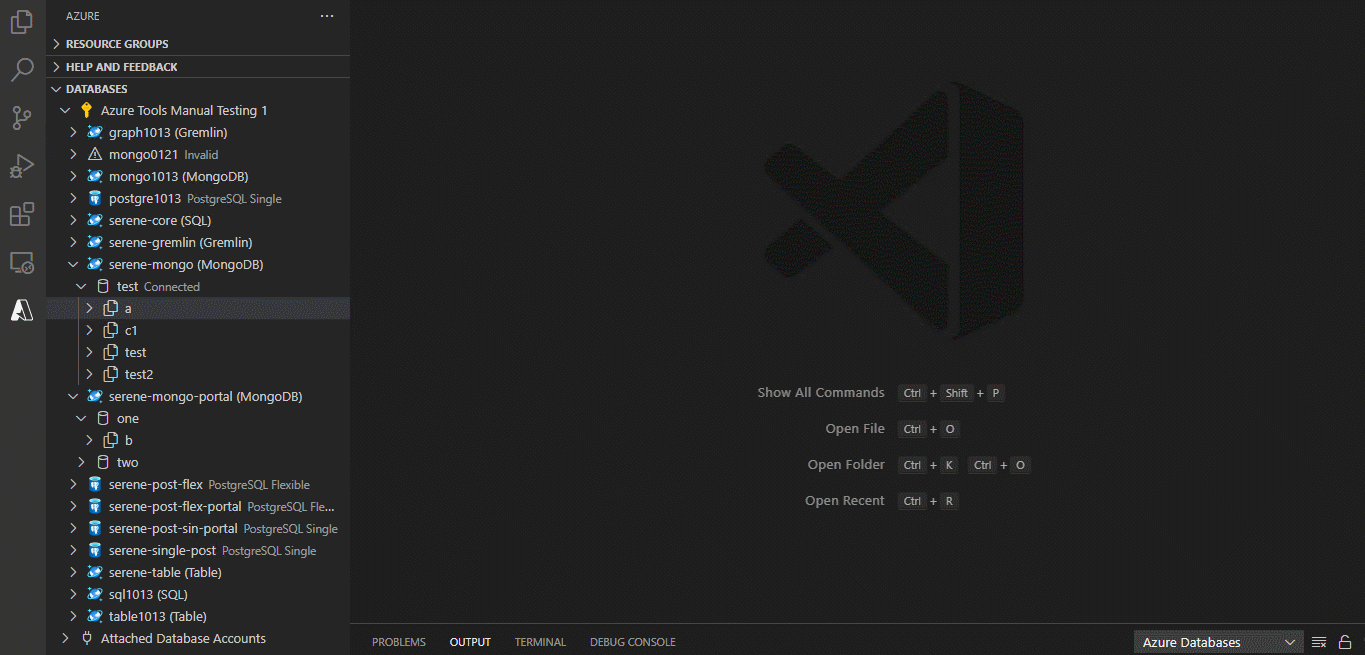The width and height of the screenshot is (1365, 655).
Task: Click serene-table Cosmos DB icon
Action: [x=95, y=572]
